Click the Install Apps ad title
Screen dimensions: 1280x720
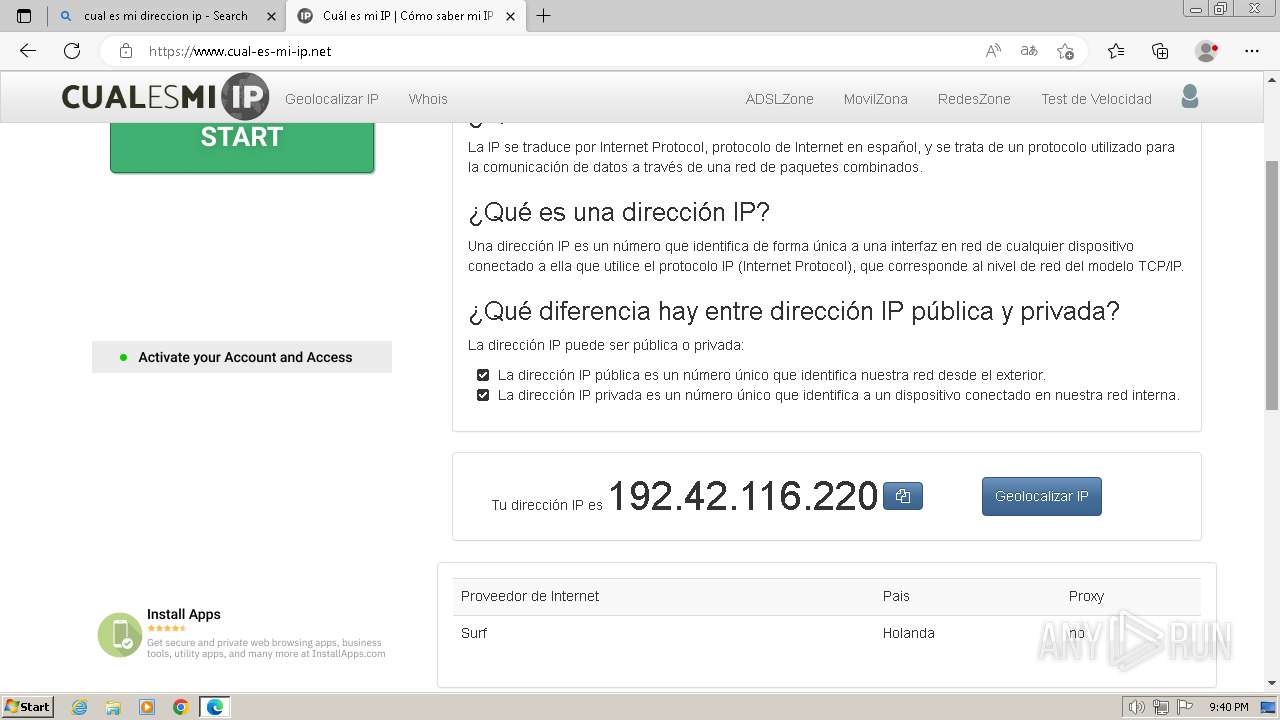184,614
